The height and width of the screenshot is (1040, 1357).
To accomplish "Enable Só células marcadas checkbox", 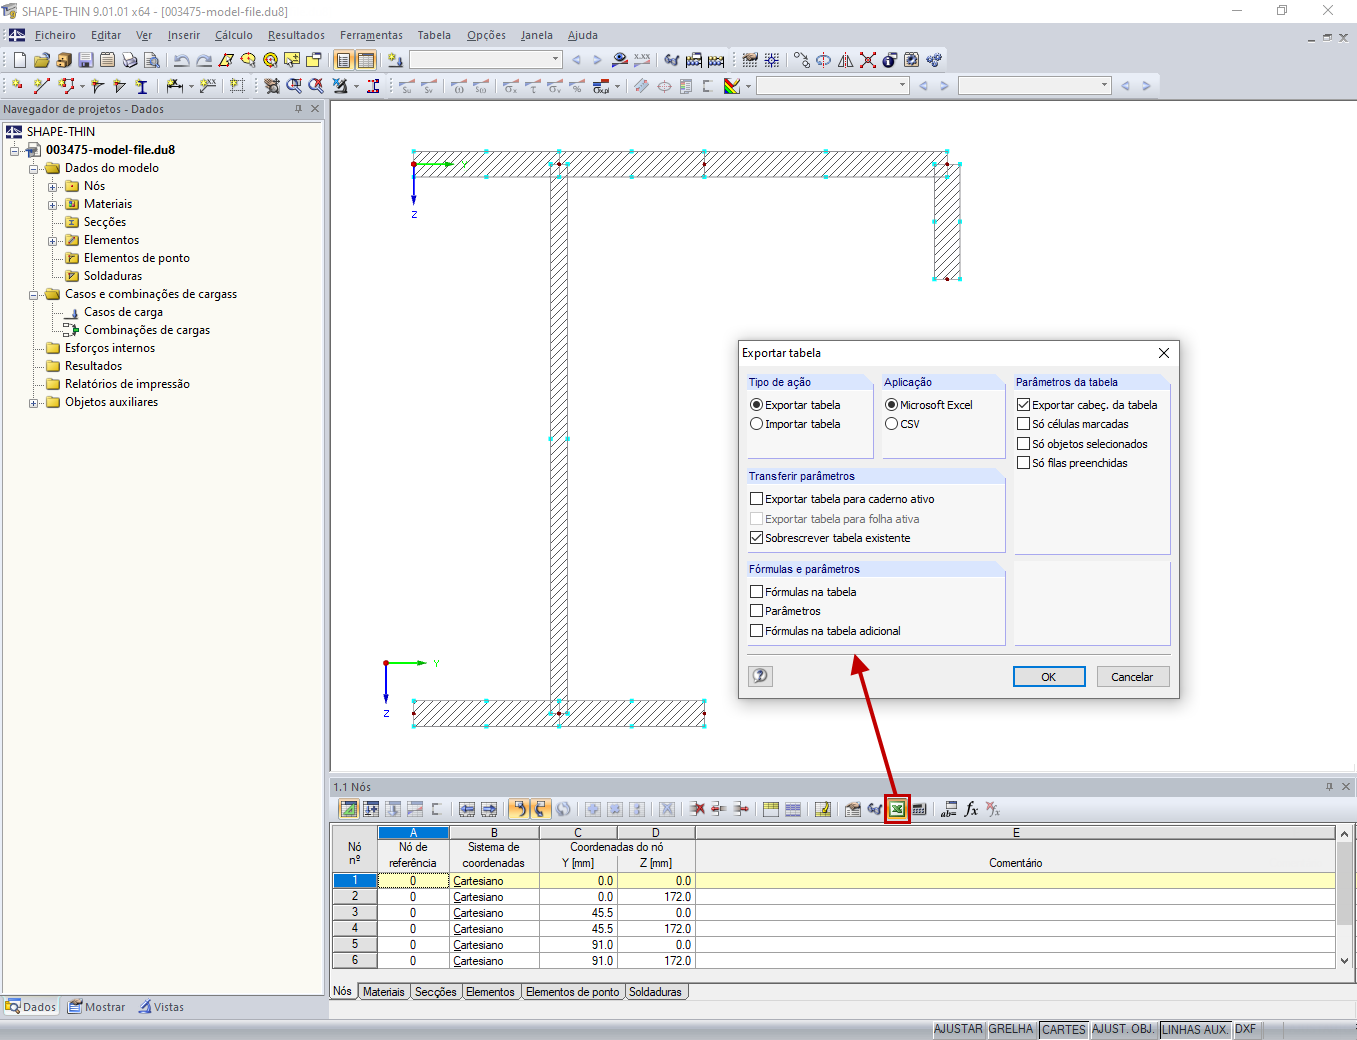I will coord(1023,424).
